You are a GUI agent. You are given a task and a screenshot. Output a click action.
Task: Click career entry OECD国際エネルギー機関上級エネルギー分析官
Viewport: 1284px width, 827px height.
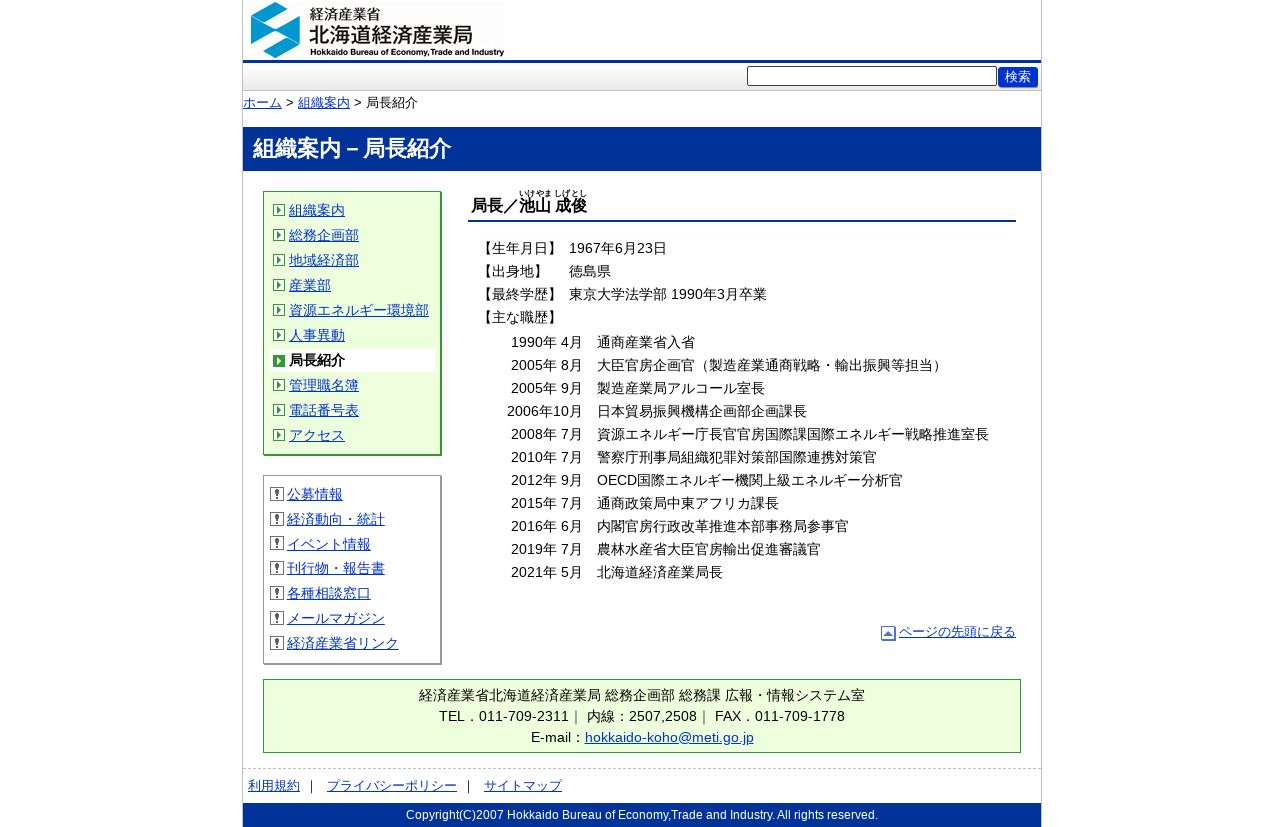click(750, 480)
